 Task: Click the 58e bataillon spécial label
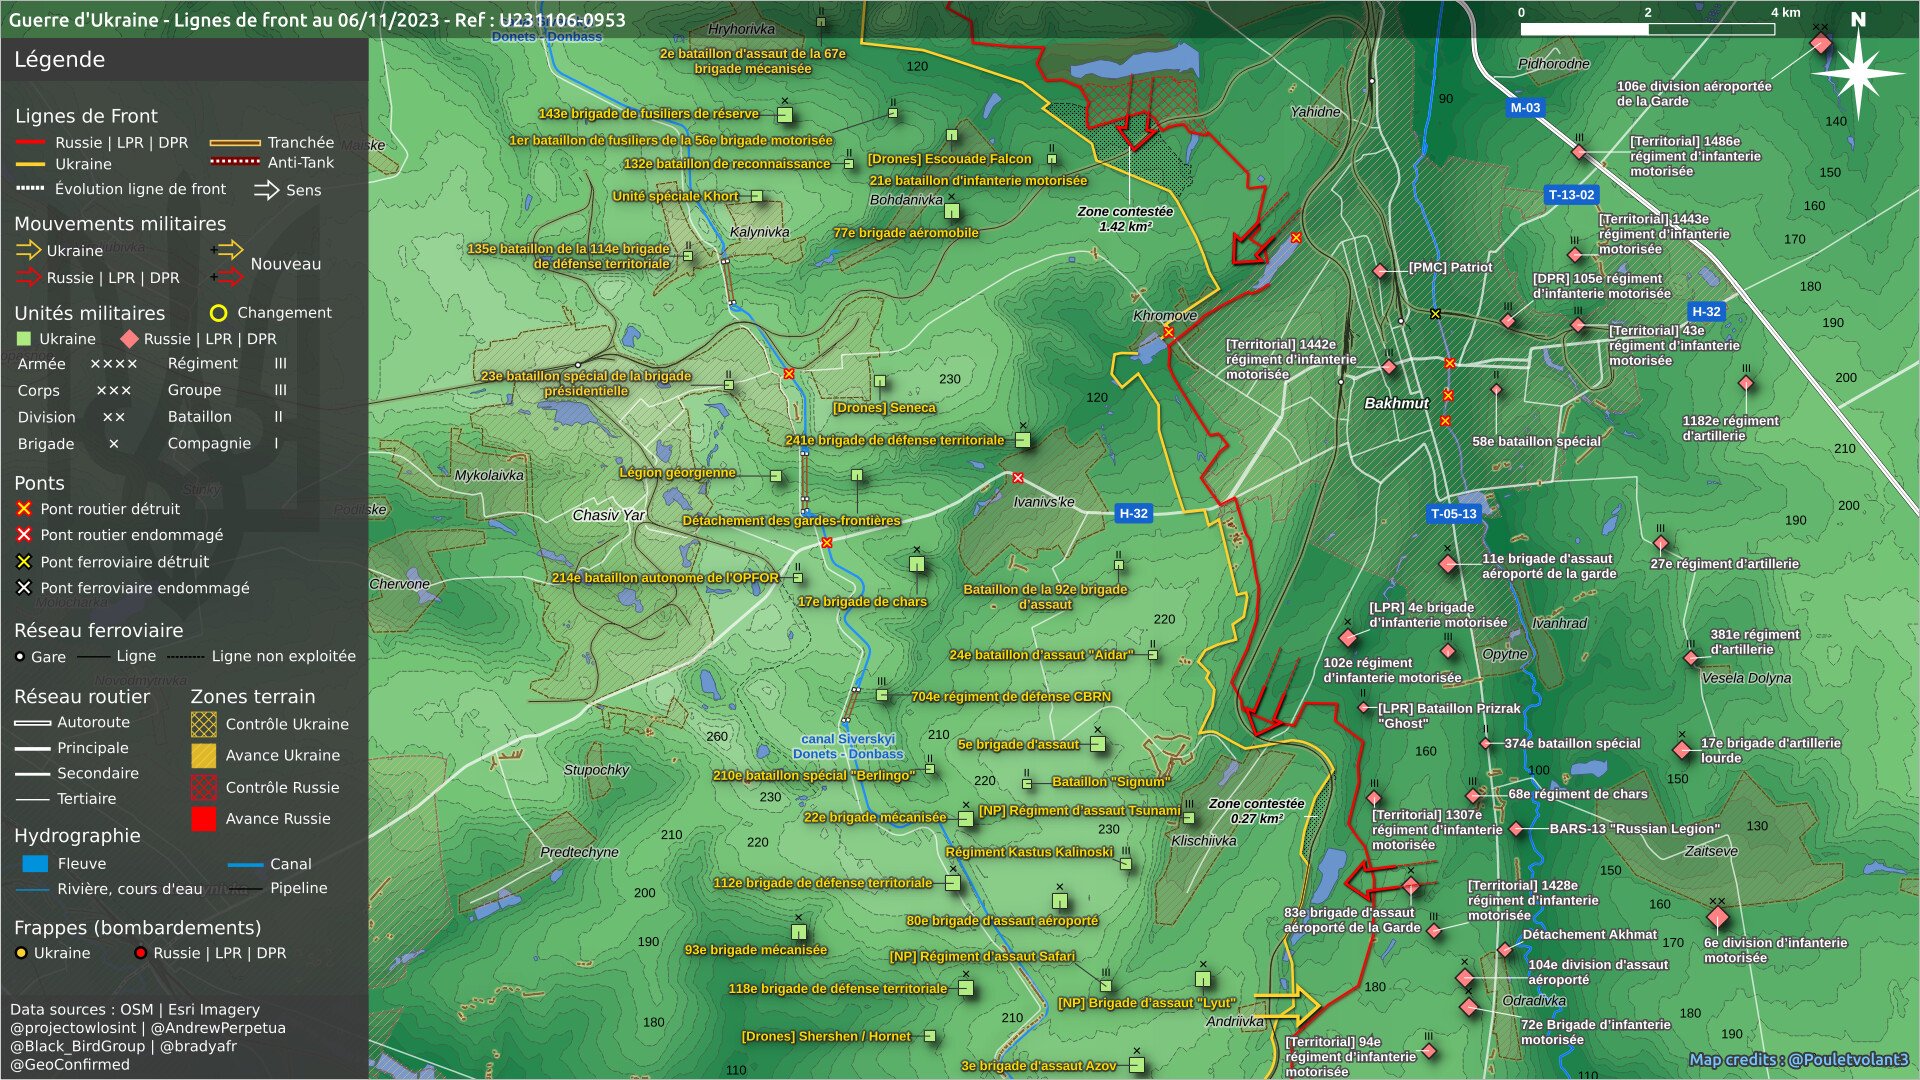click(x=1536, y=441)
